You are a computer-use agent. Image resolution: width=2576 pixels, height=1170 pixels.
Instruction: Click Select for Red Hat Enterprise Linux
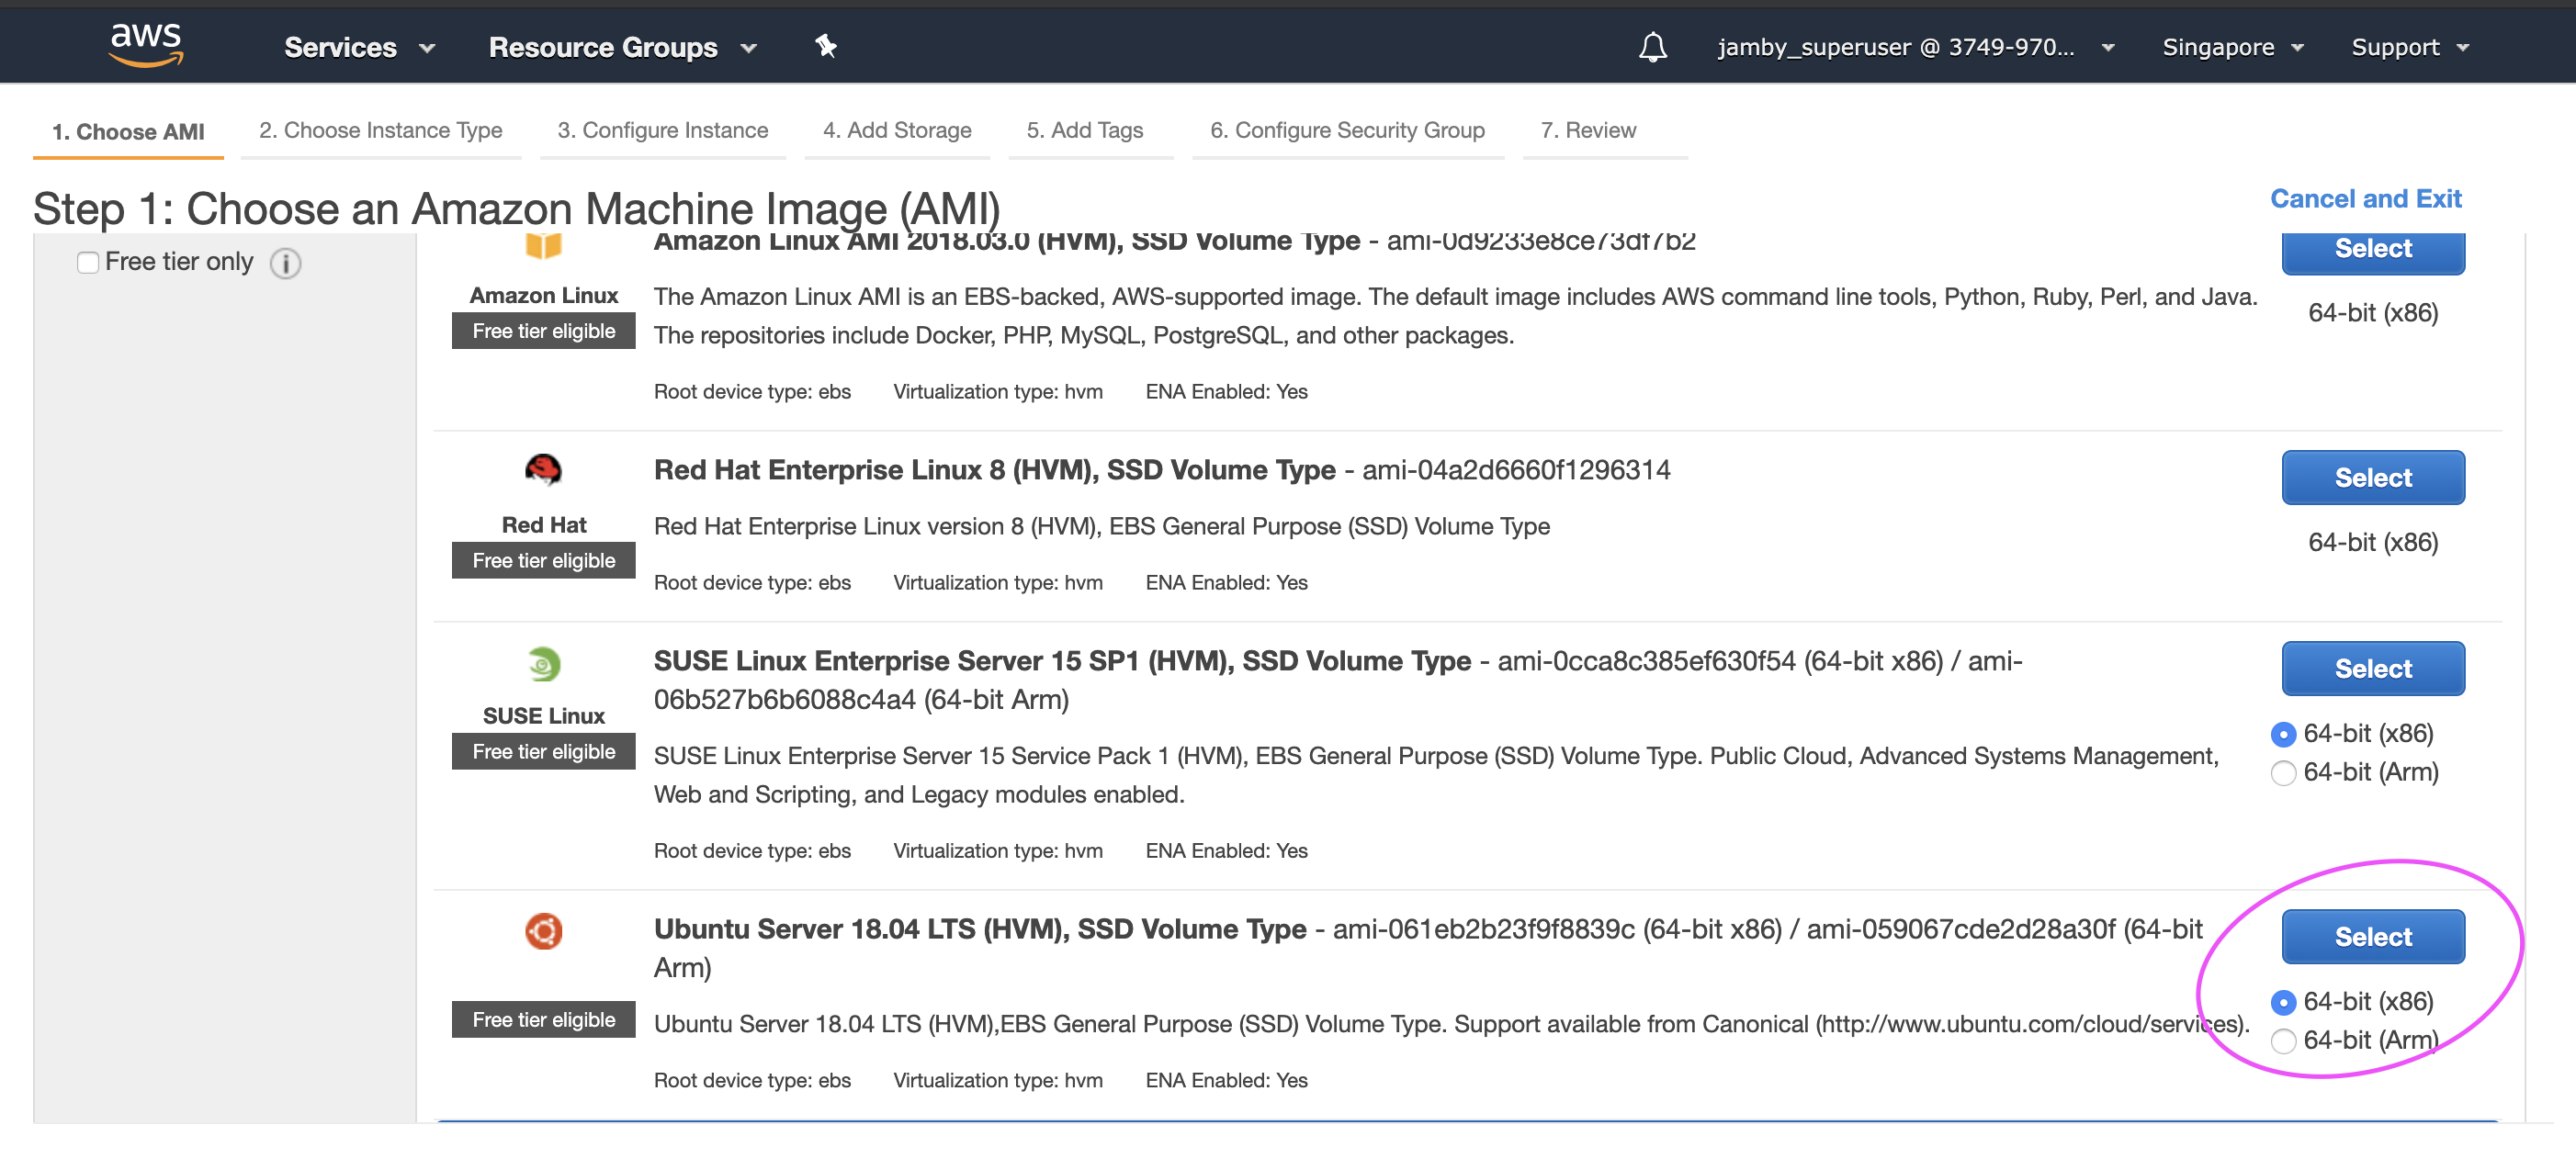tap(2372, 478)
